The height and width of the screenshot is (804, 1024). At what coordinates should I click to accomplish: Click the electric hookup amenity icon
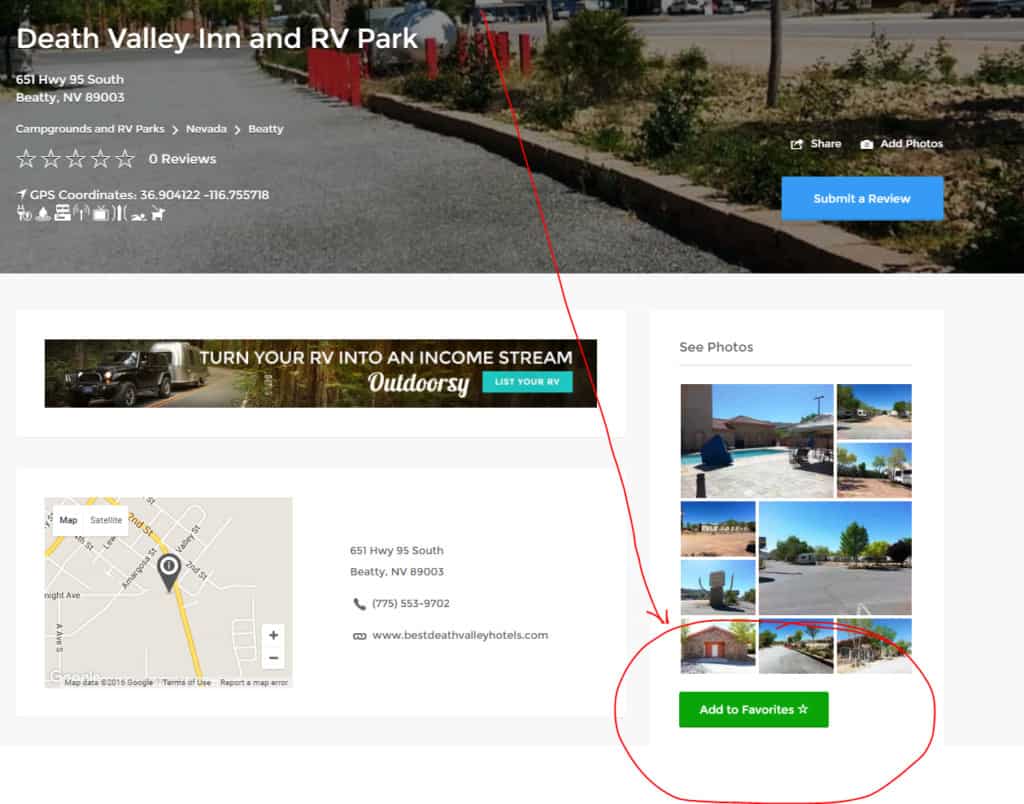click(24, 214)
